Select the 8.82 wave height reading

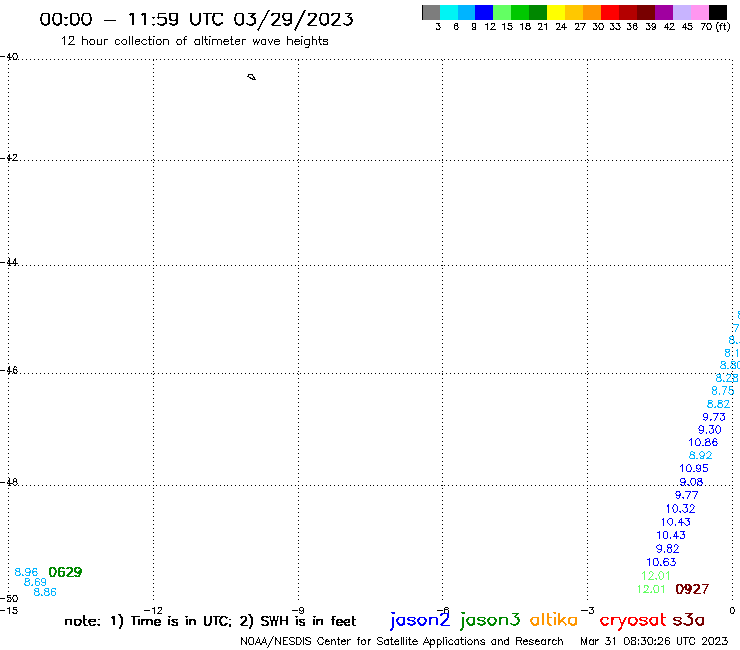[718, 404]
